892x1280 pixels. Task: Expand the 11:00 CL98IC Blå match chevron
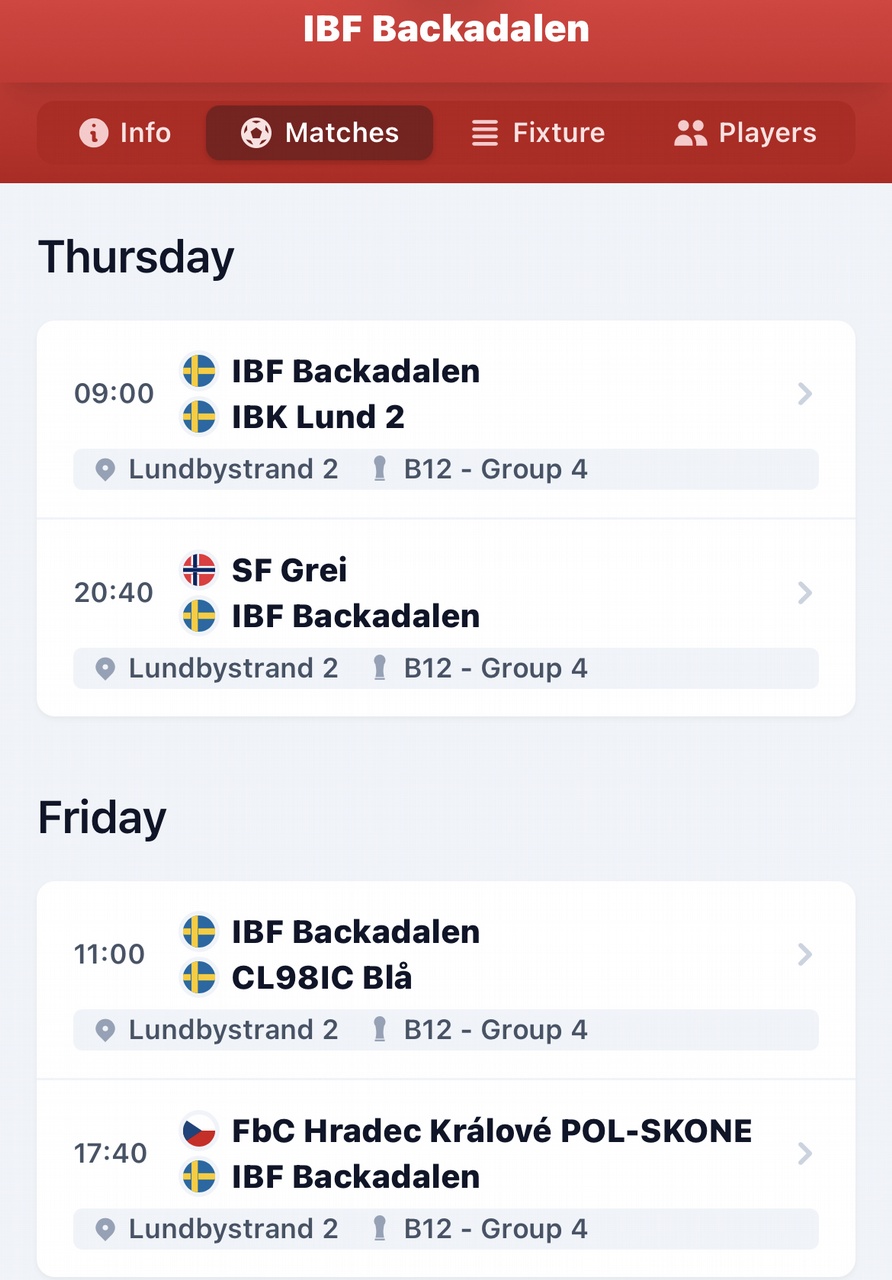point(804,954)
